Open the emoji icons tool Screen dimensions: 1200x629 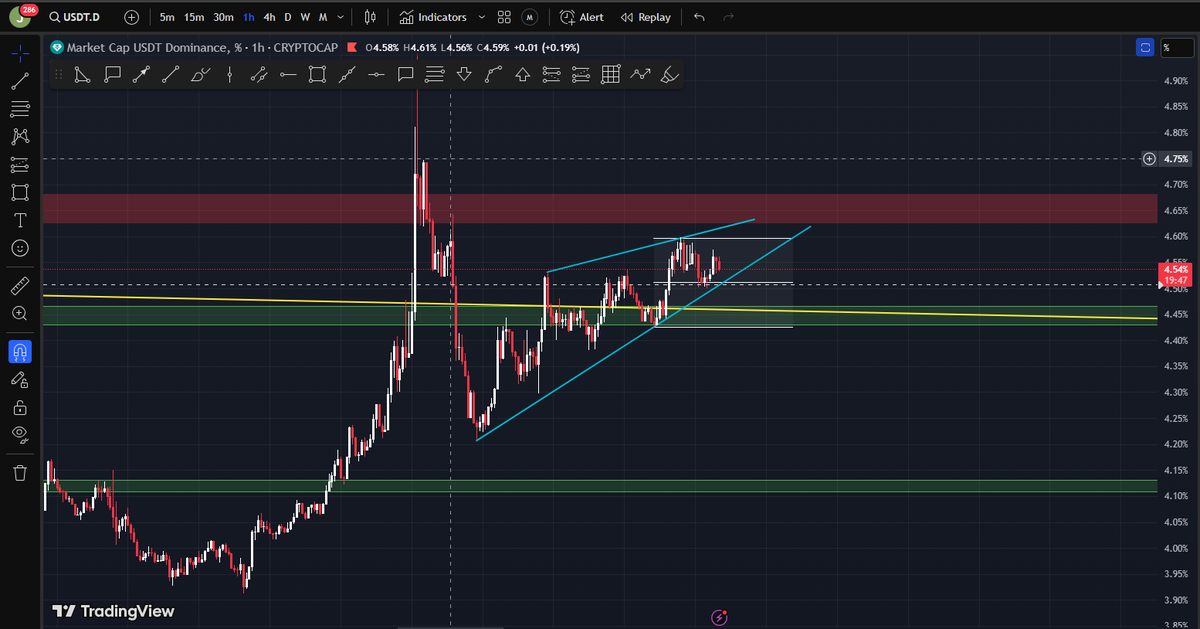[20, 247]
